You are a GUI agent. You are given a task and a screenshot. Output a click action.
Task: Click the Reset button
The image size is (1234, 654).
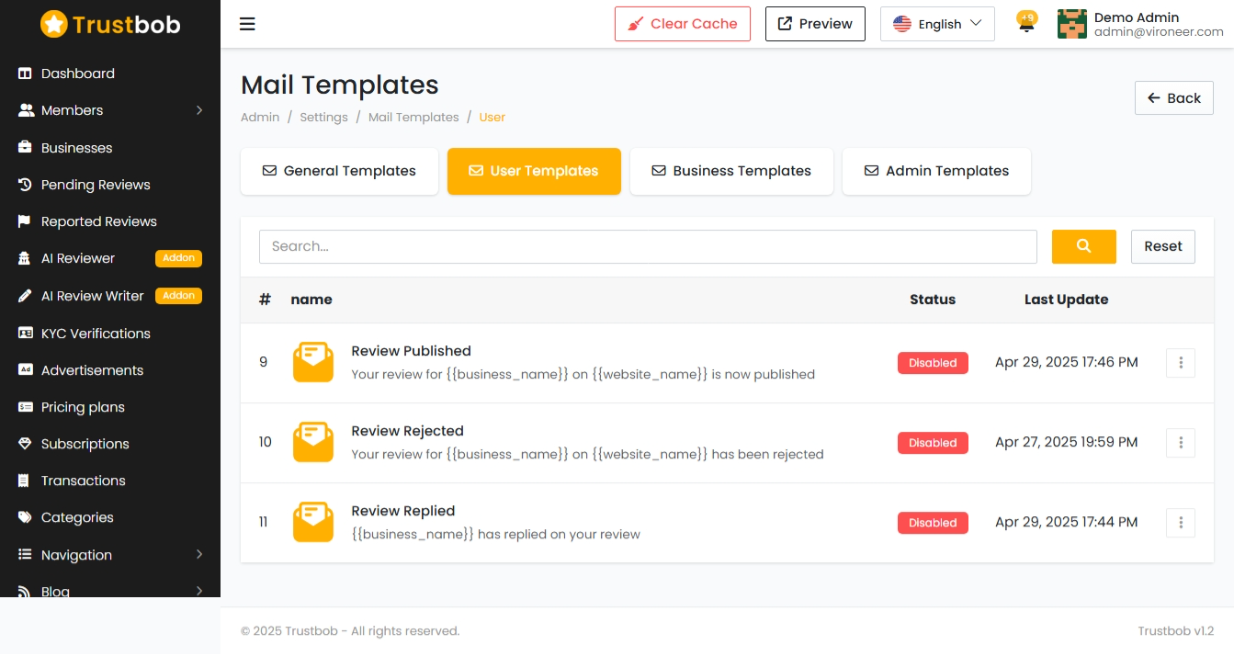[x=1163, y=246]
